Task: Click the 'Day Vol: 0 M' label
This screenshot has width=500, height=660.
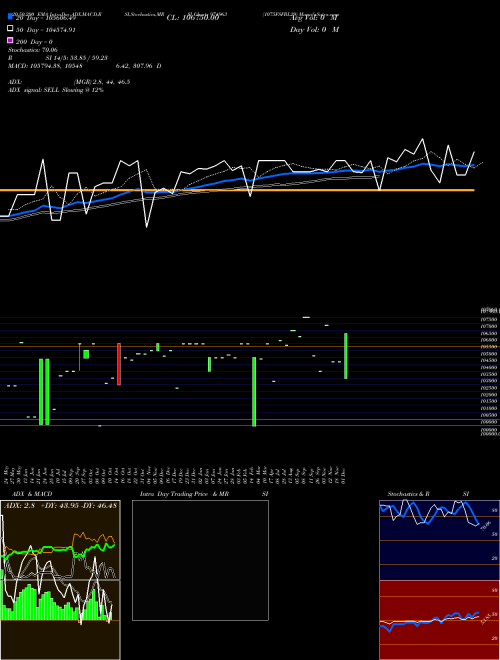Action: (x=314, y=29)
